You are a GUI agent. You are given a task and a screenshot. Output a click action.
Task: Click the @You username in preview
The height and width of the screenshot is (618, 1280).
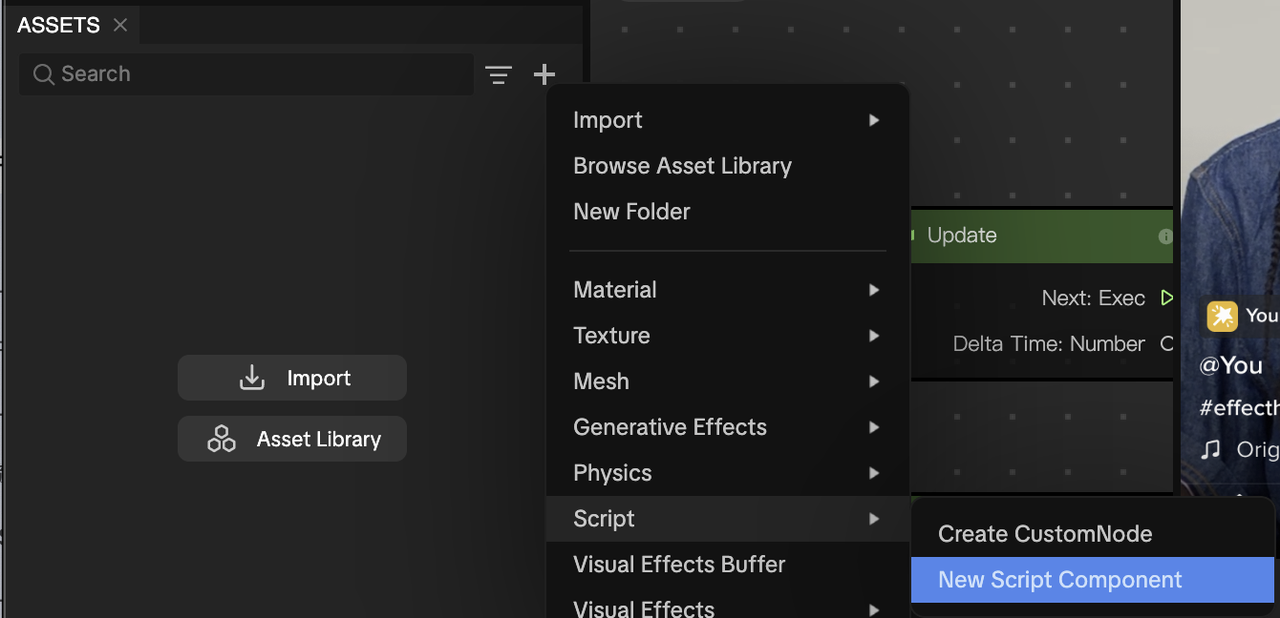pyautogui.click(x=1231, y=365)
